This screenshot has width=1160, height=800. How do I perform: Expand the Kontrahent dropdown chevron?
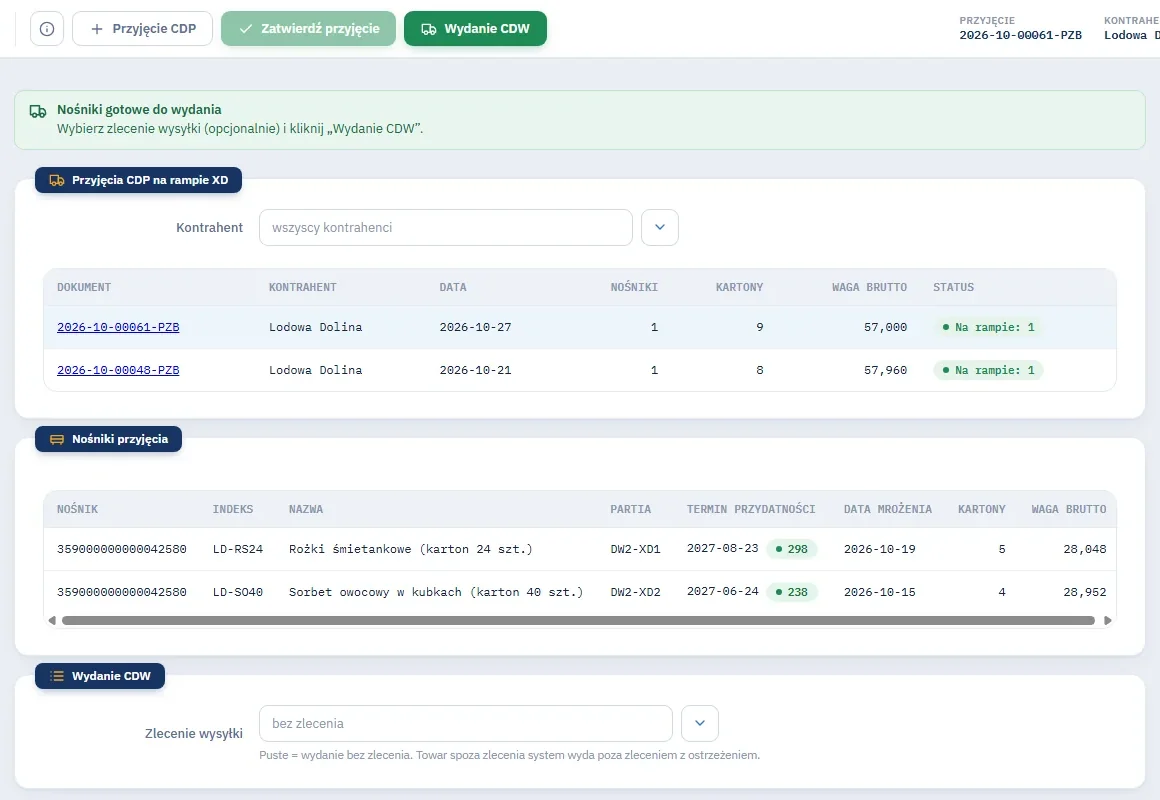660,227
